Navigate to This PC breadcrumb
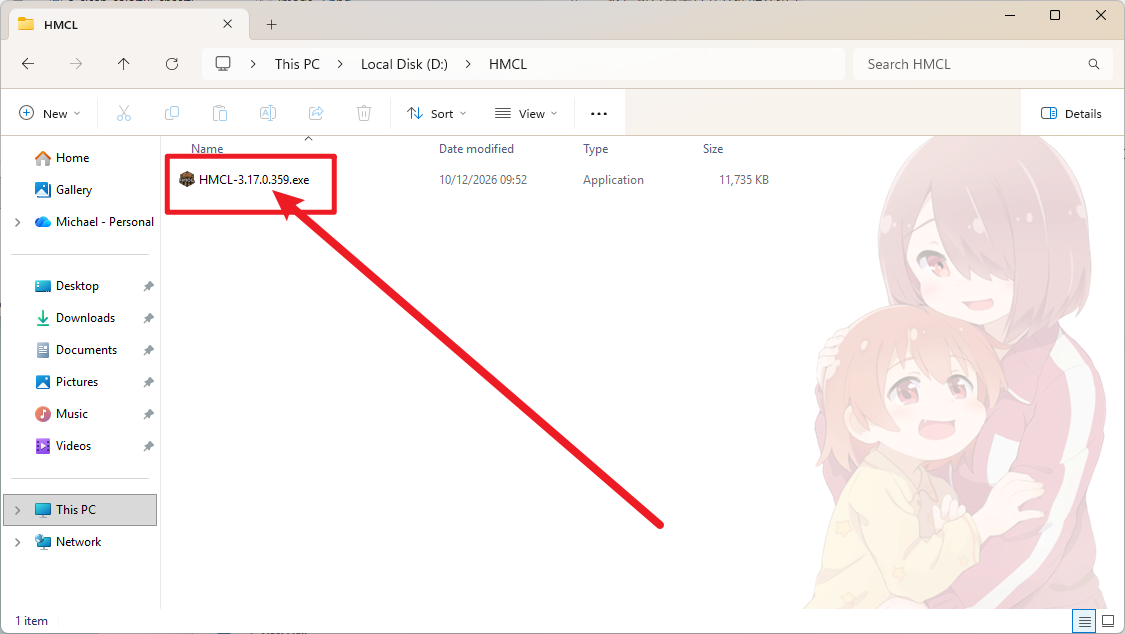Image resolution: width=1125 pixels, height=634 pixels. [x=297, y=64]
